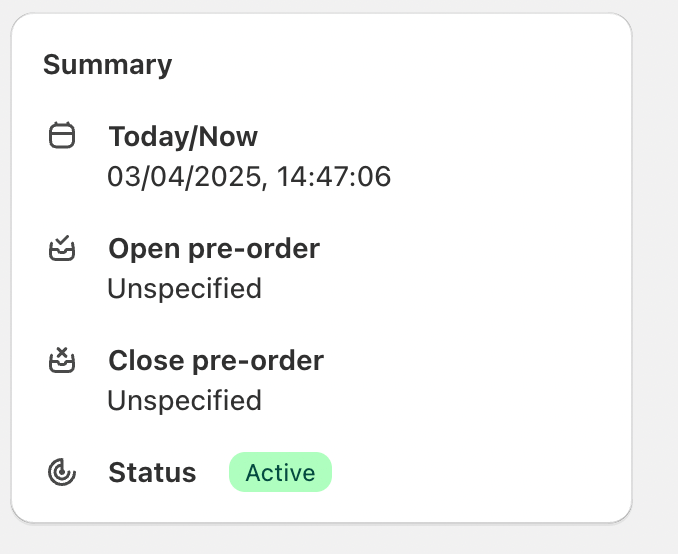This screenshot has width=678, height=554.
Task: Click the Status label text
Action: click(x=152, y=472)
